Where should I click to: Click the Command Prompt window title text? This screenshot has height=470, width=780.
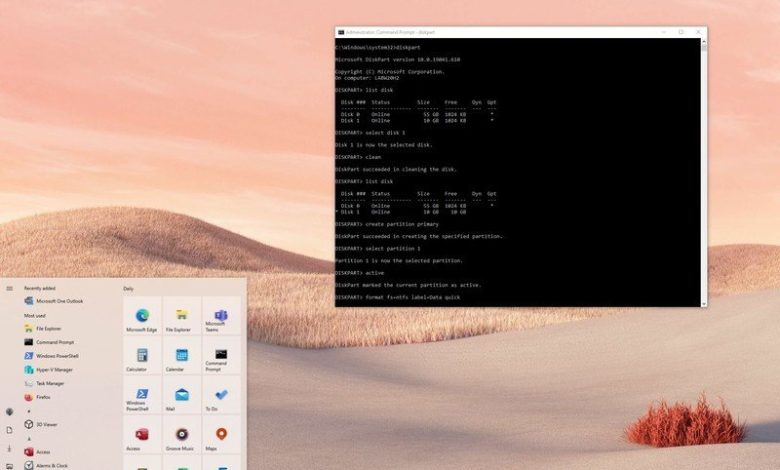pyautogui.click(x=390, y=32)
